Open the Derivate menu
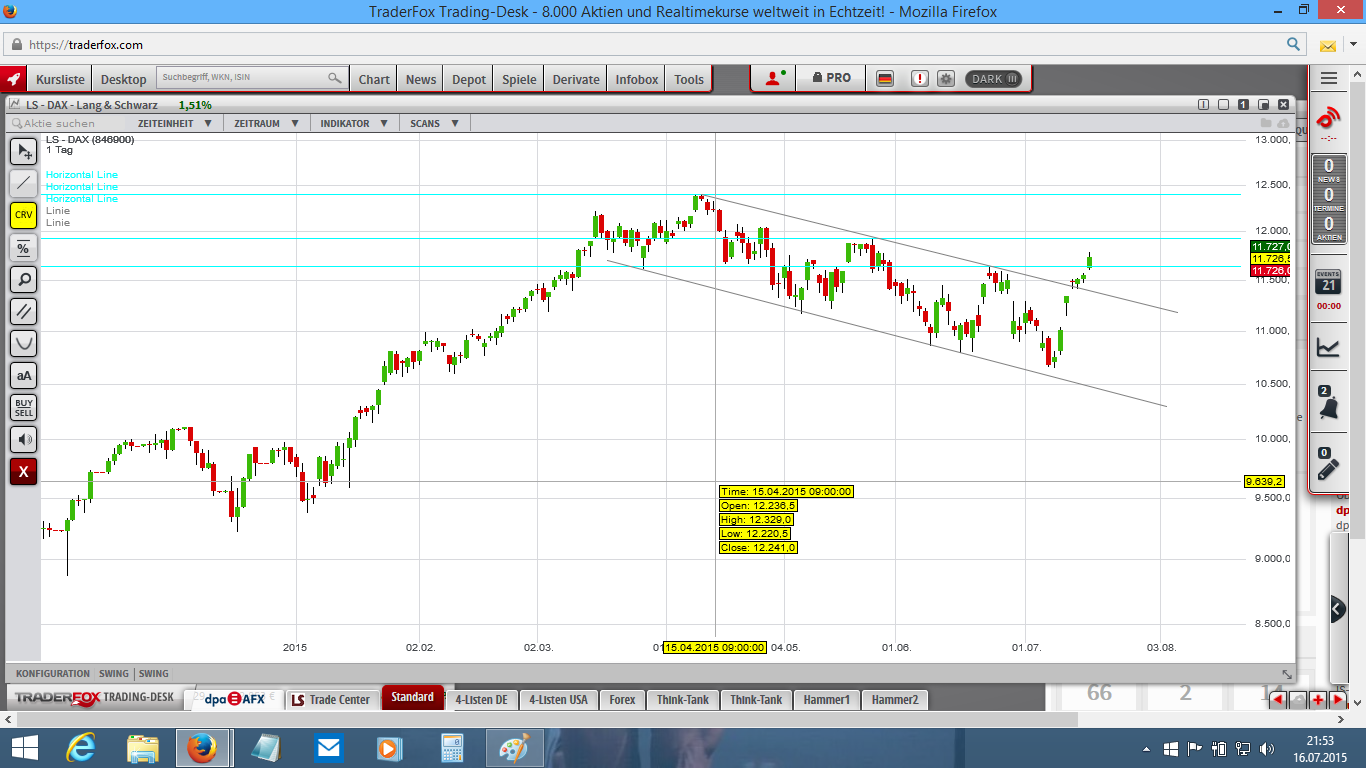Screen dimensions: 1366x768 pyautogui.click(x=576, y=79)
